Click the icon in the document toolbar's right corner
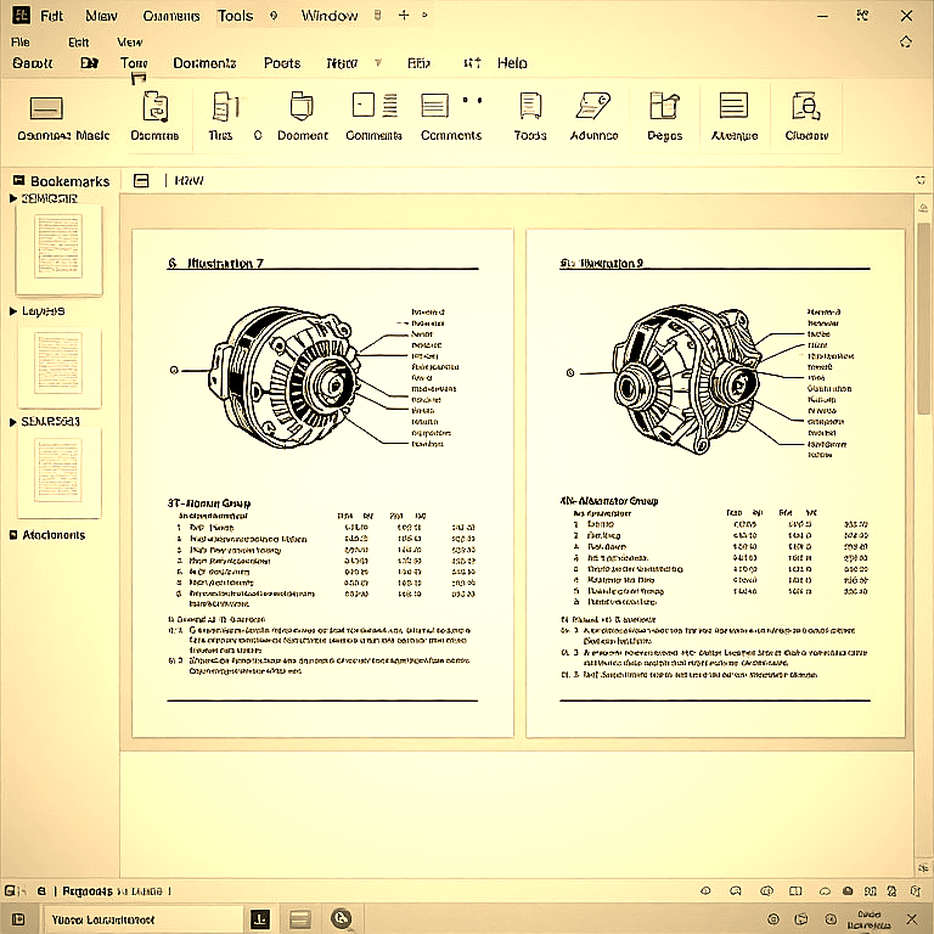 pyautogui.click(x=920, y=180)
